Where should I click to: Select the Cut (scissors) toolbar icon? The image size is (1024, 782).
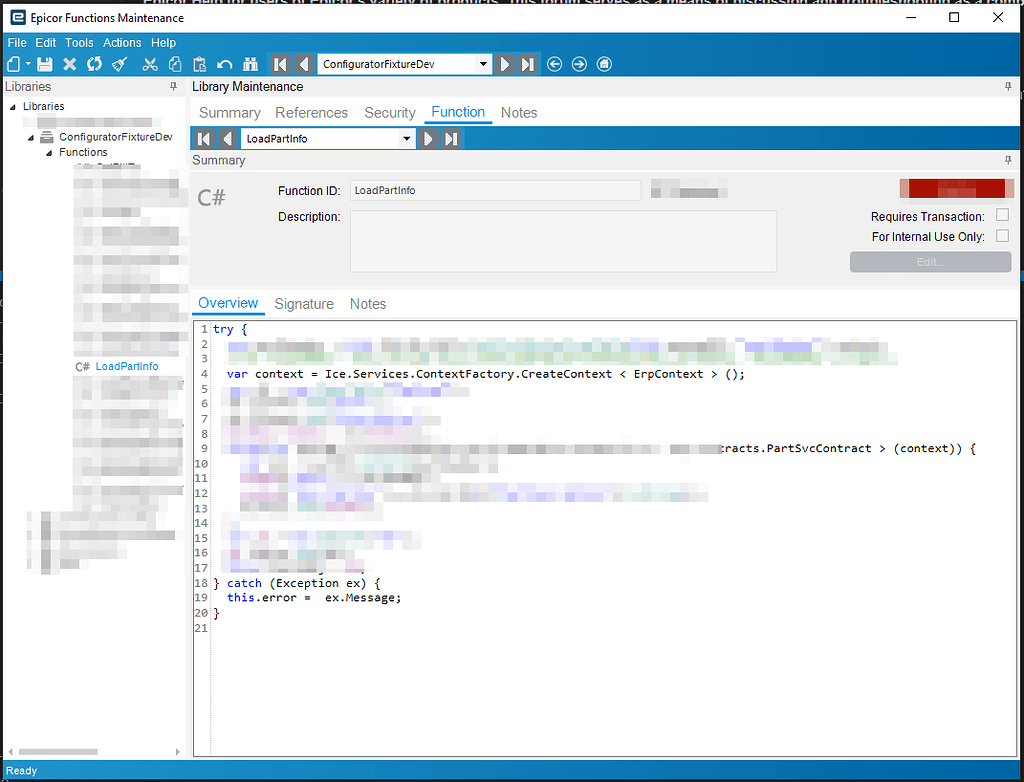click(149, 63)
